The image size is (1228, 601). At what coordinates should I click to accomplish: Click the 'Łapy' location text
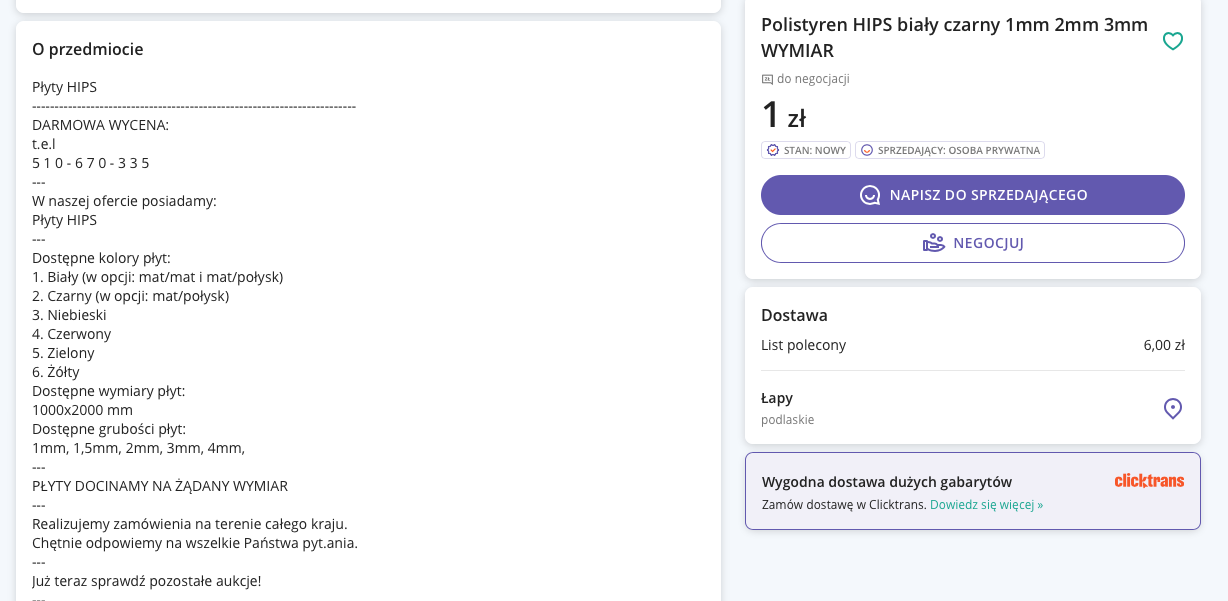[777, 398]
